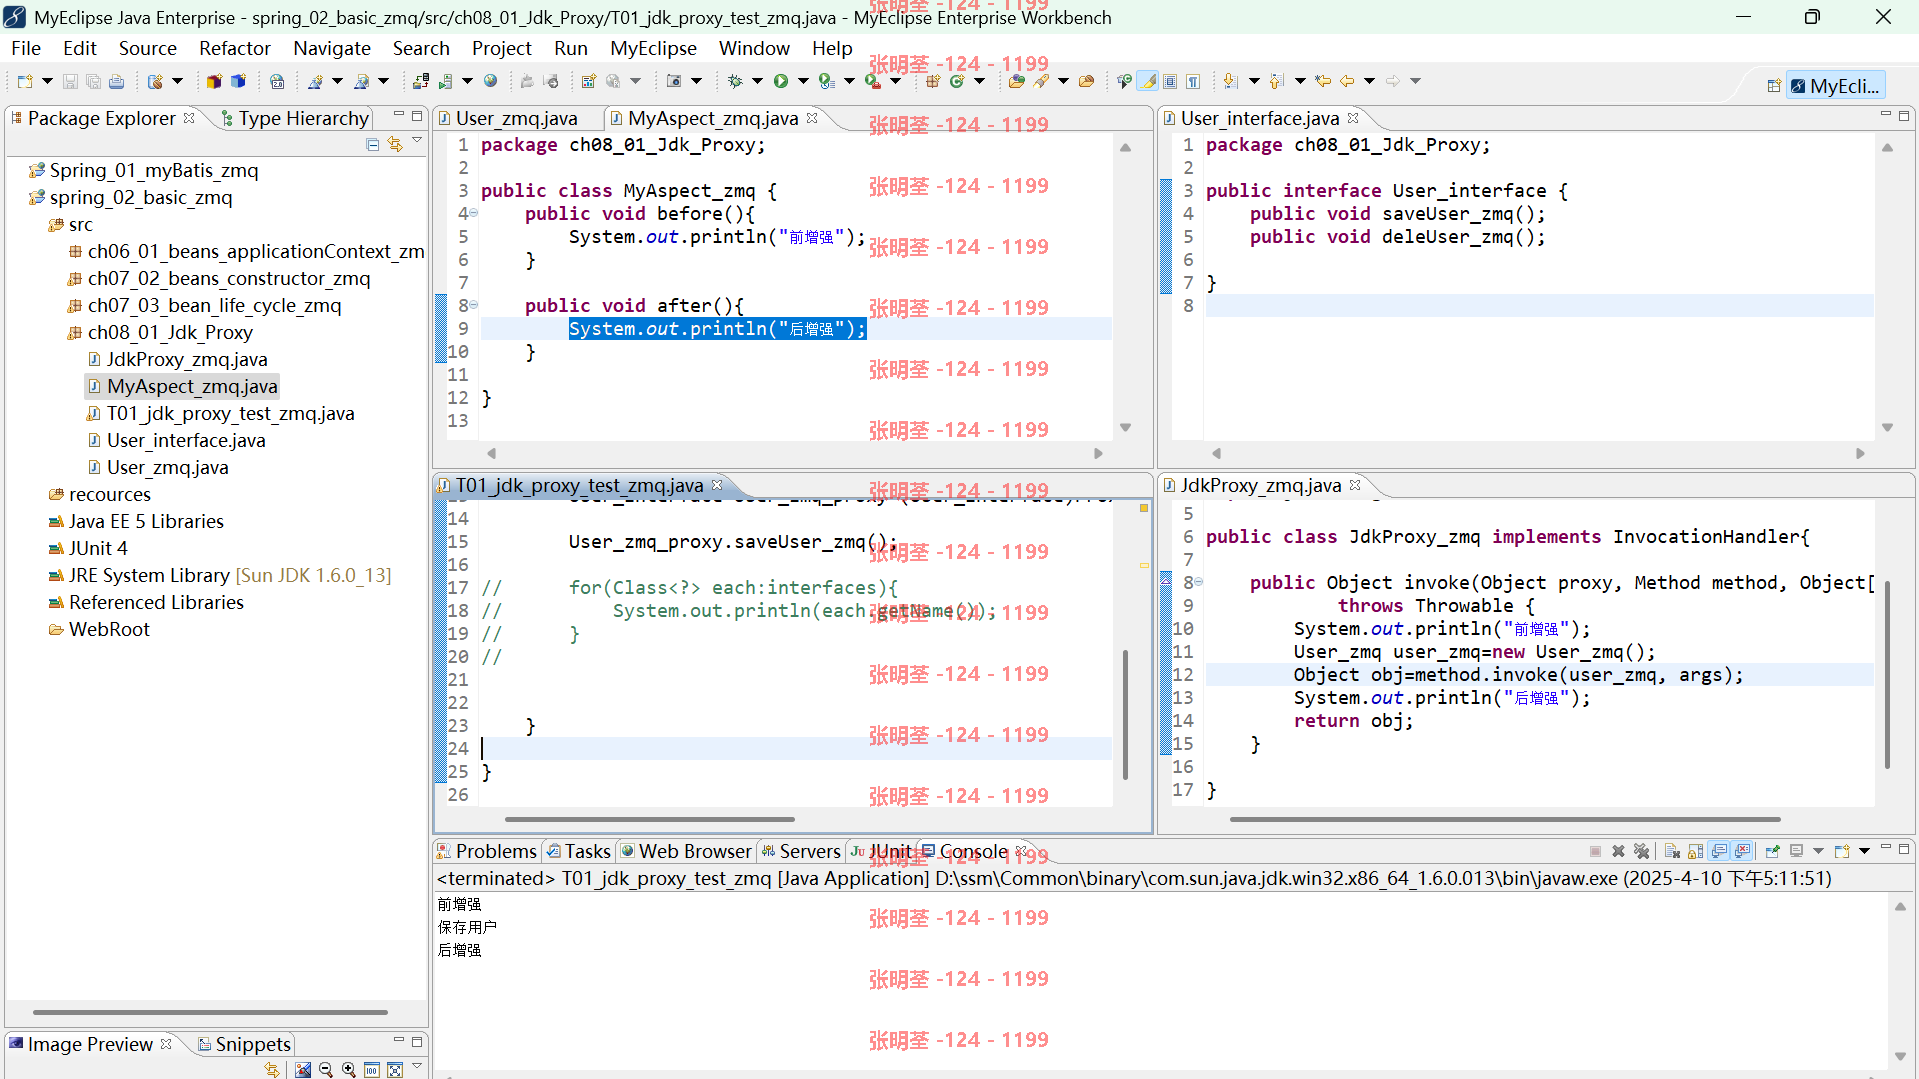Image resolution: width=1919 pixels, height=1079 pixels.
Task: Click the Pin Console icon
Action: (x=1772, y=851)
